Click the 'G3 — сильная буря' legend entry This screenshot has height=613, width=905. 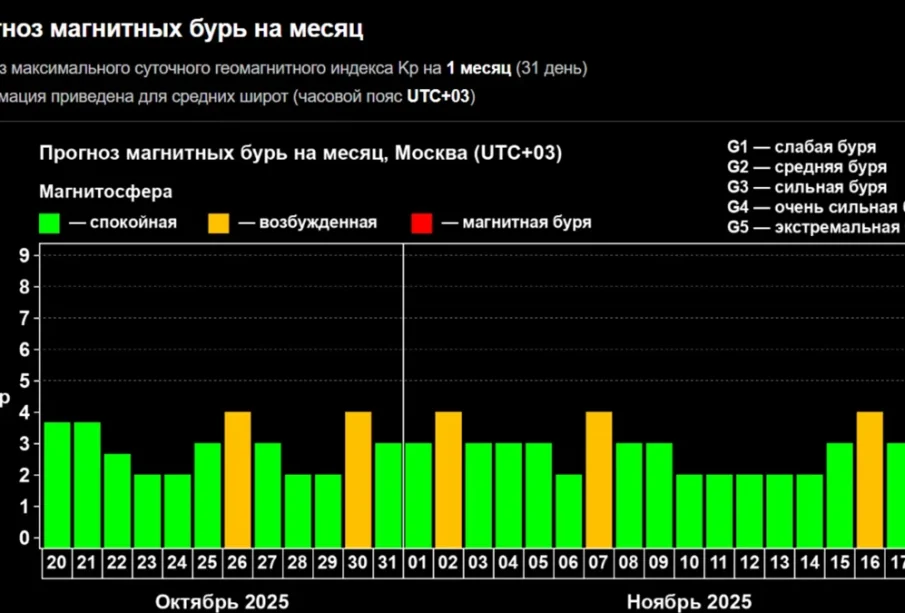pyautogui.click(x=806, y=187)
